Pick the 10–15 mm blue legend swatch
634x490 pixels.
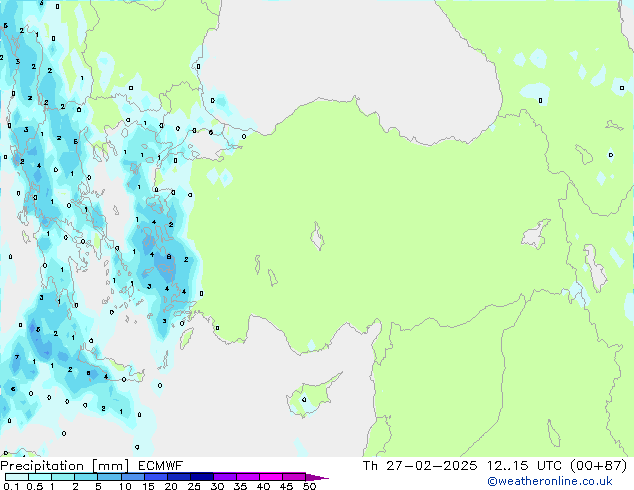coord(132,477)
